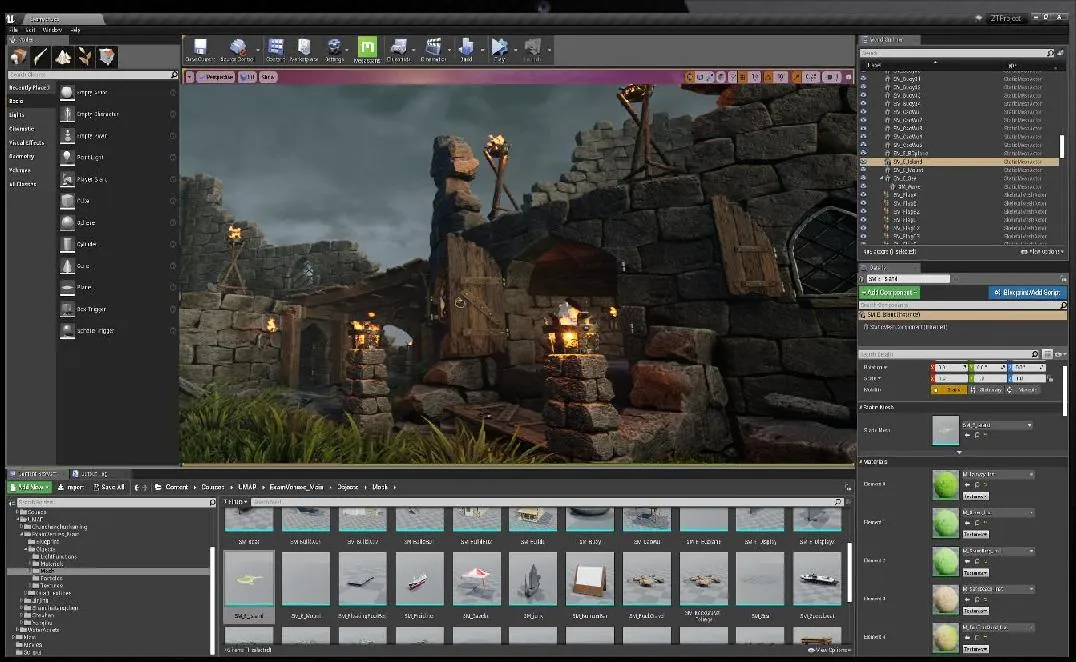Viewport: 1076px width, 662px height.
Task: Click the Blueprint/Add Script button
Action: pyautogui.click(x=1027, y=292)
